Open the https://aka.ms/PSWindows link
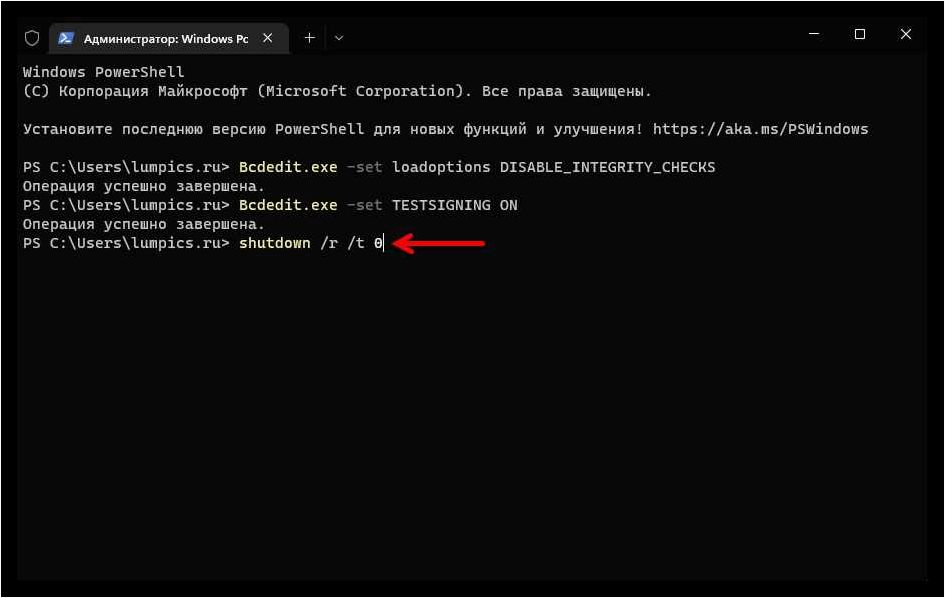945x598 pixels. tap(761, 129)
